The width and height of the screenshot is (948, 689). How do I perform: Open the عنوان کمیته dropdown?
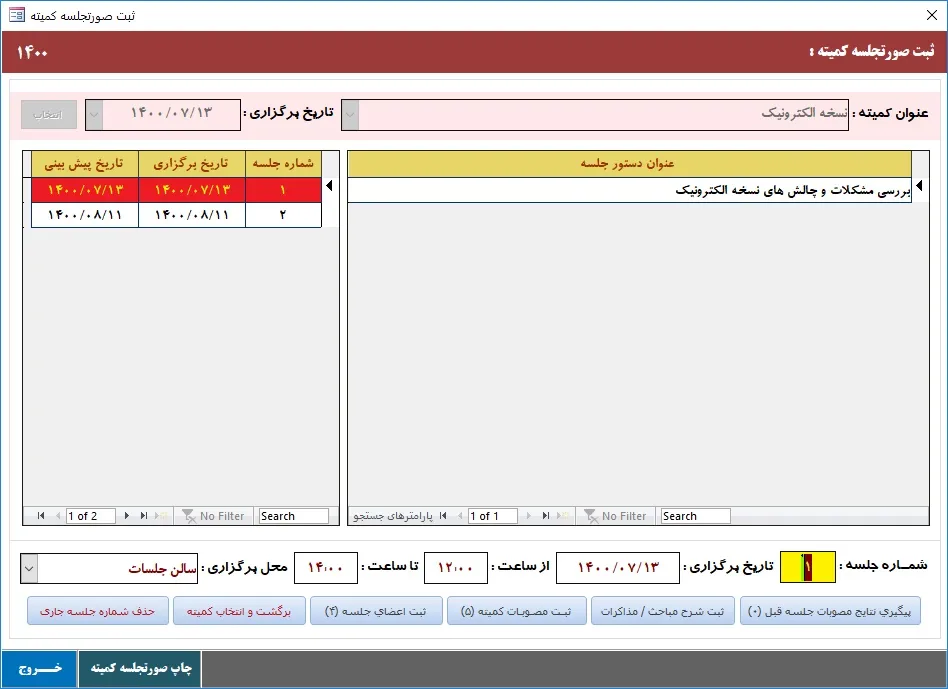pos(350,114)
